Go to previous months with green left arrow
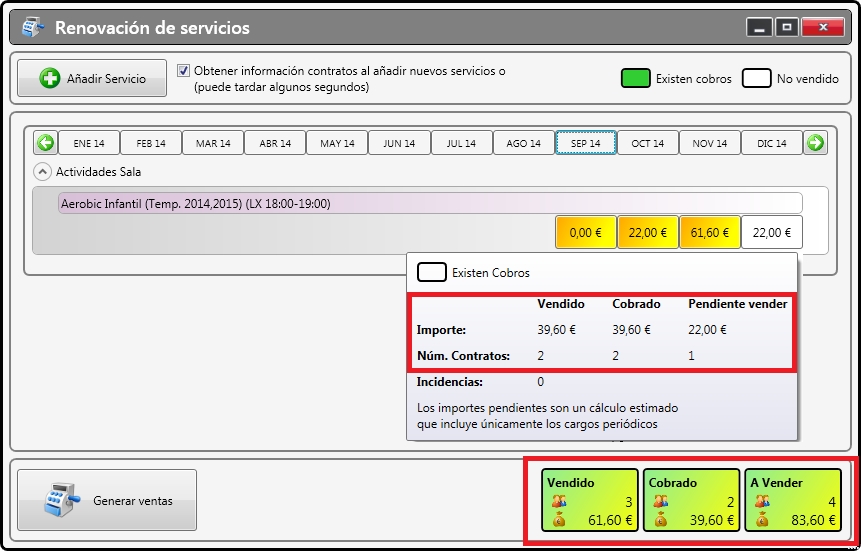863x553 pixels. click(x=45, y=143)
